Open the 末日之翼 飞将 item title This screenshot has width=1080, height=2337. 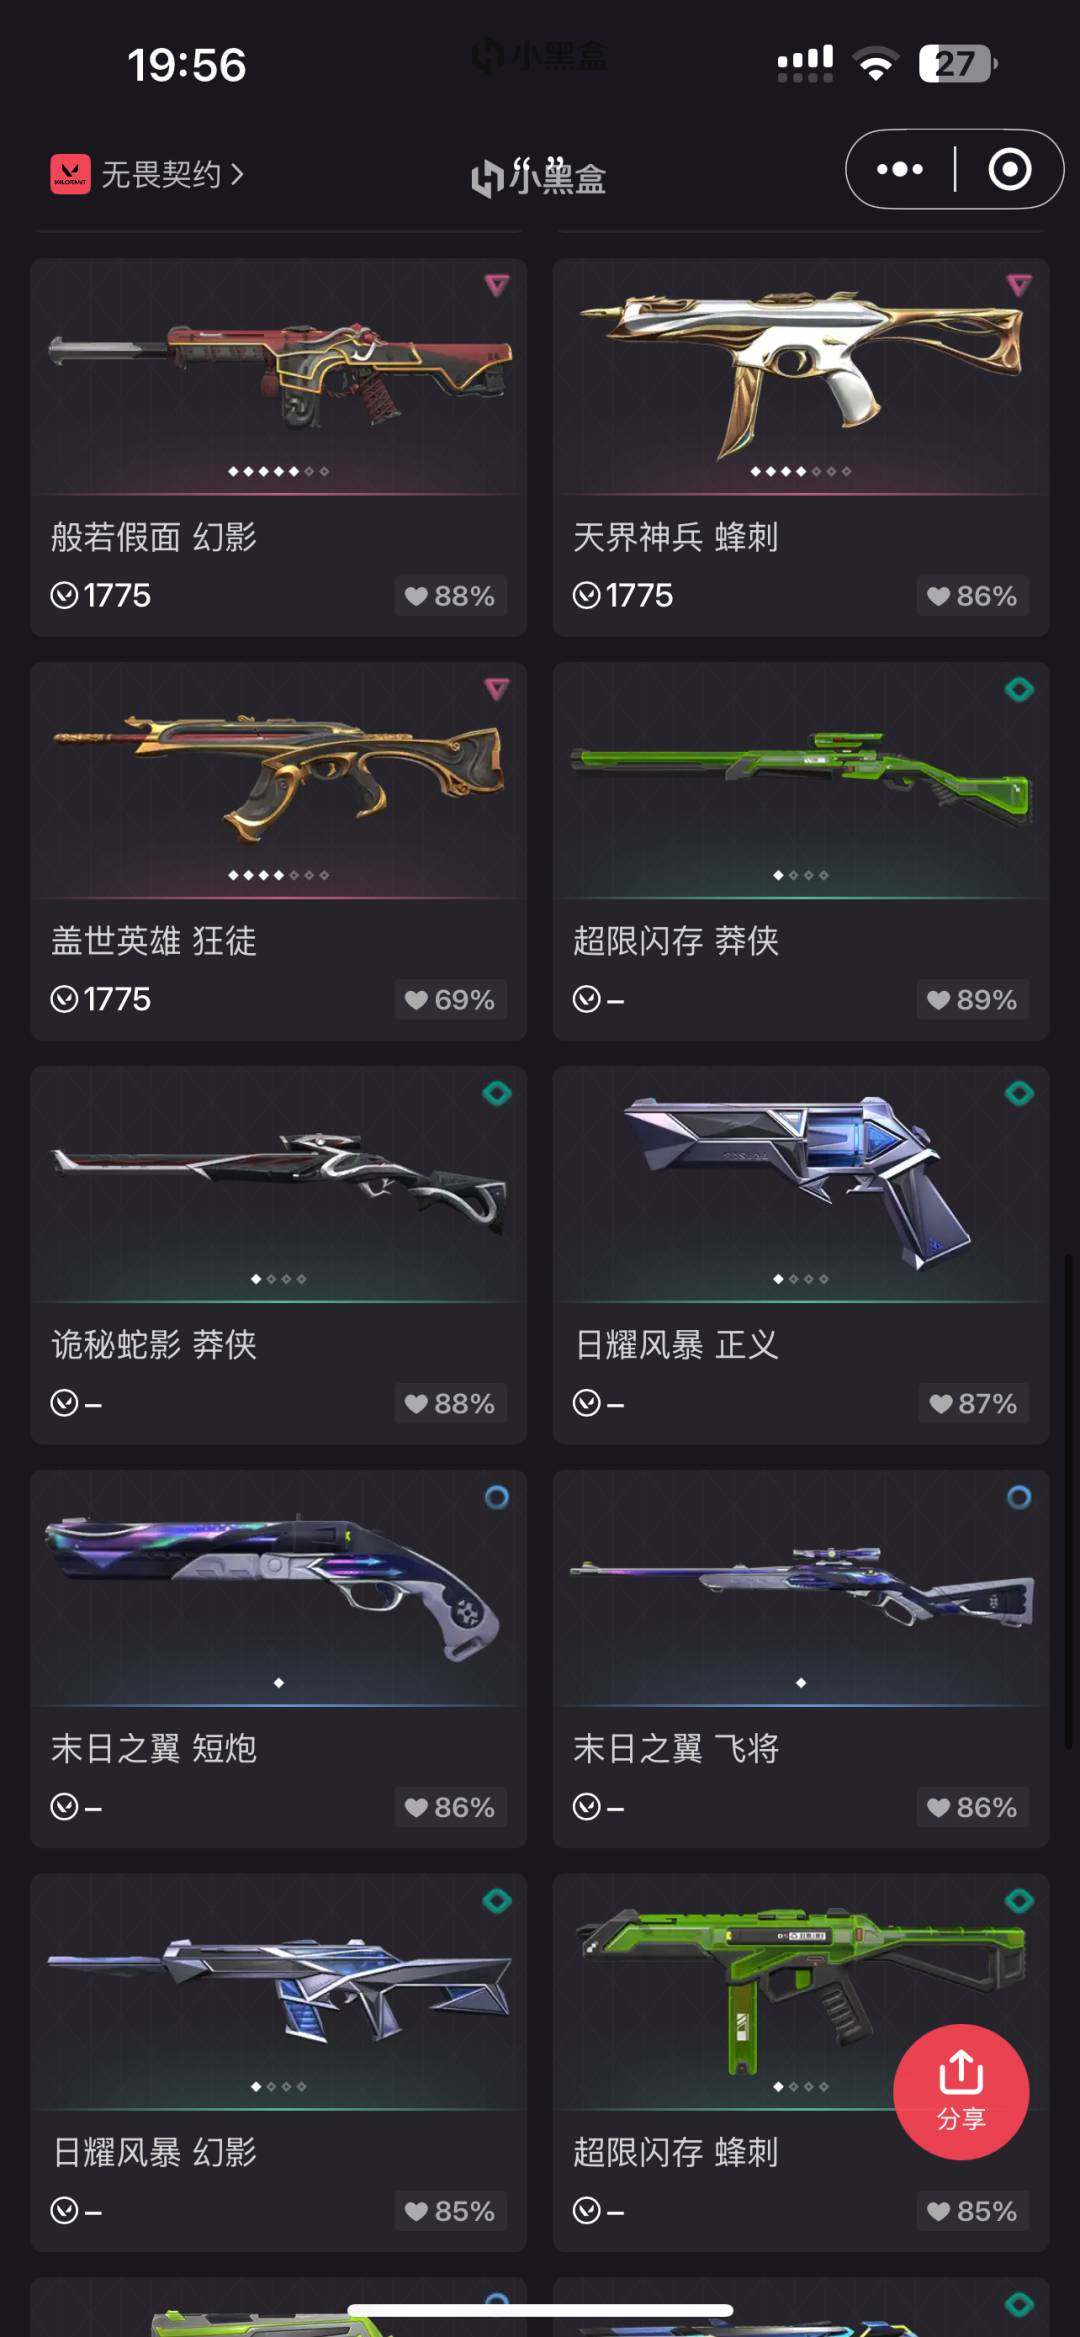click(x=676, y=1748)
